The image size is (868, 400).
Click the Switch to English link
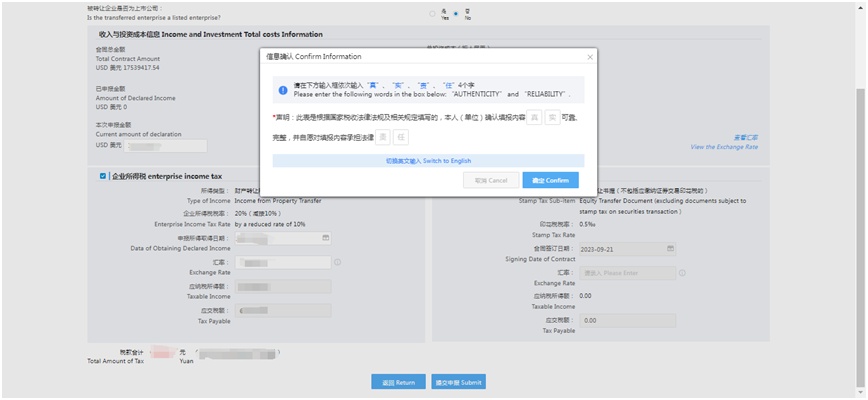click(427, 160)
